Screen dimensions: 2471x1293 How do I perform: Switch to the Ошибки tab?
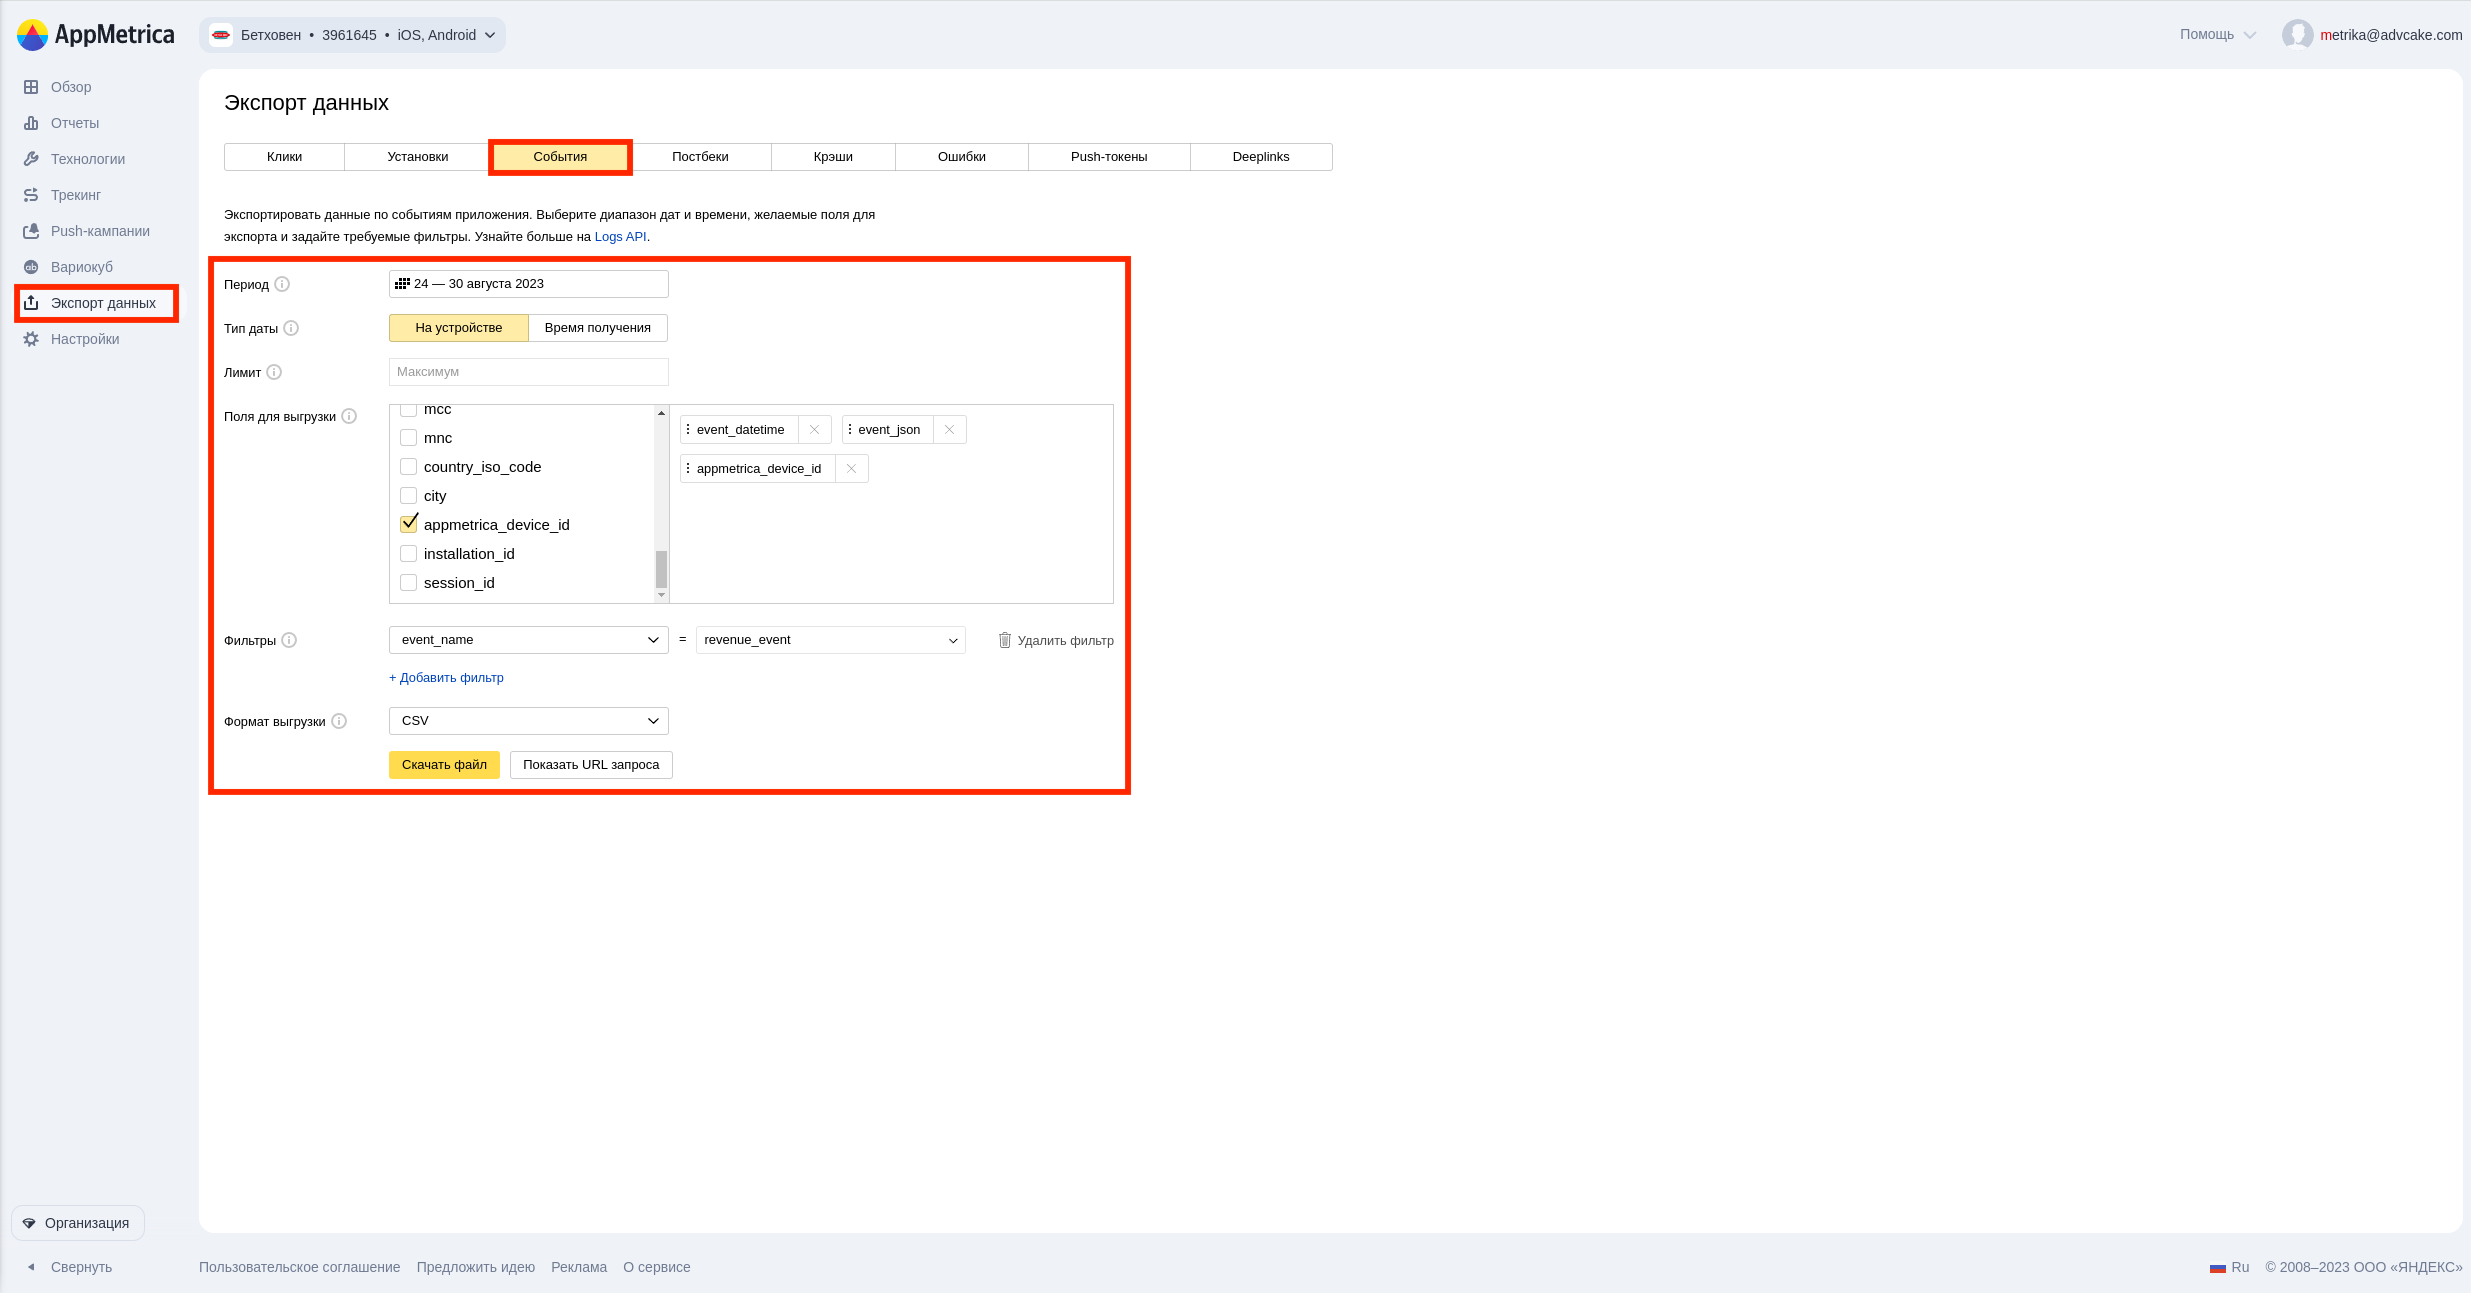pos(962,157)
